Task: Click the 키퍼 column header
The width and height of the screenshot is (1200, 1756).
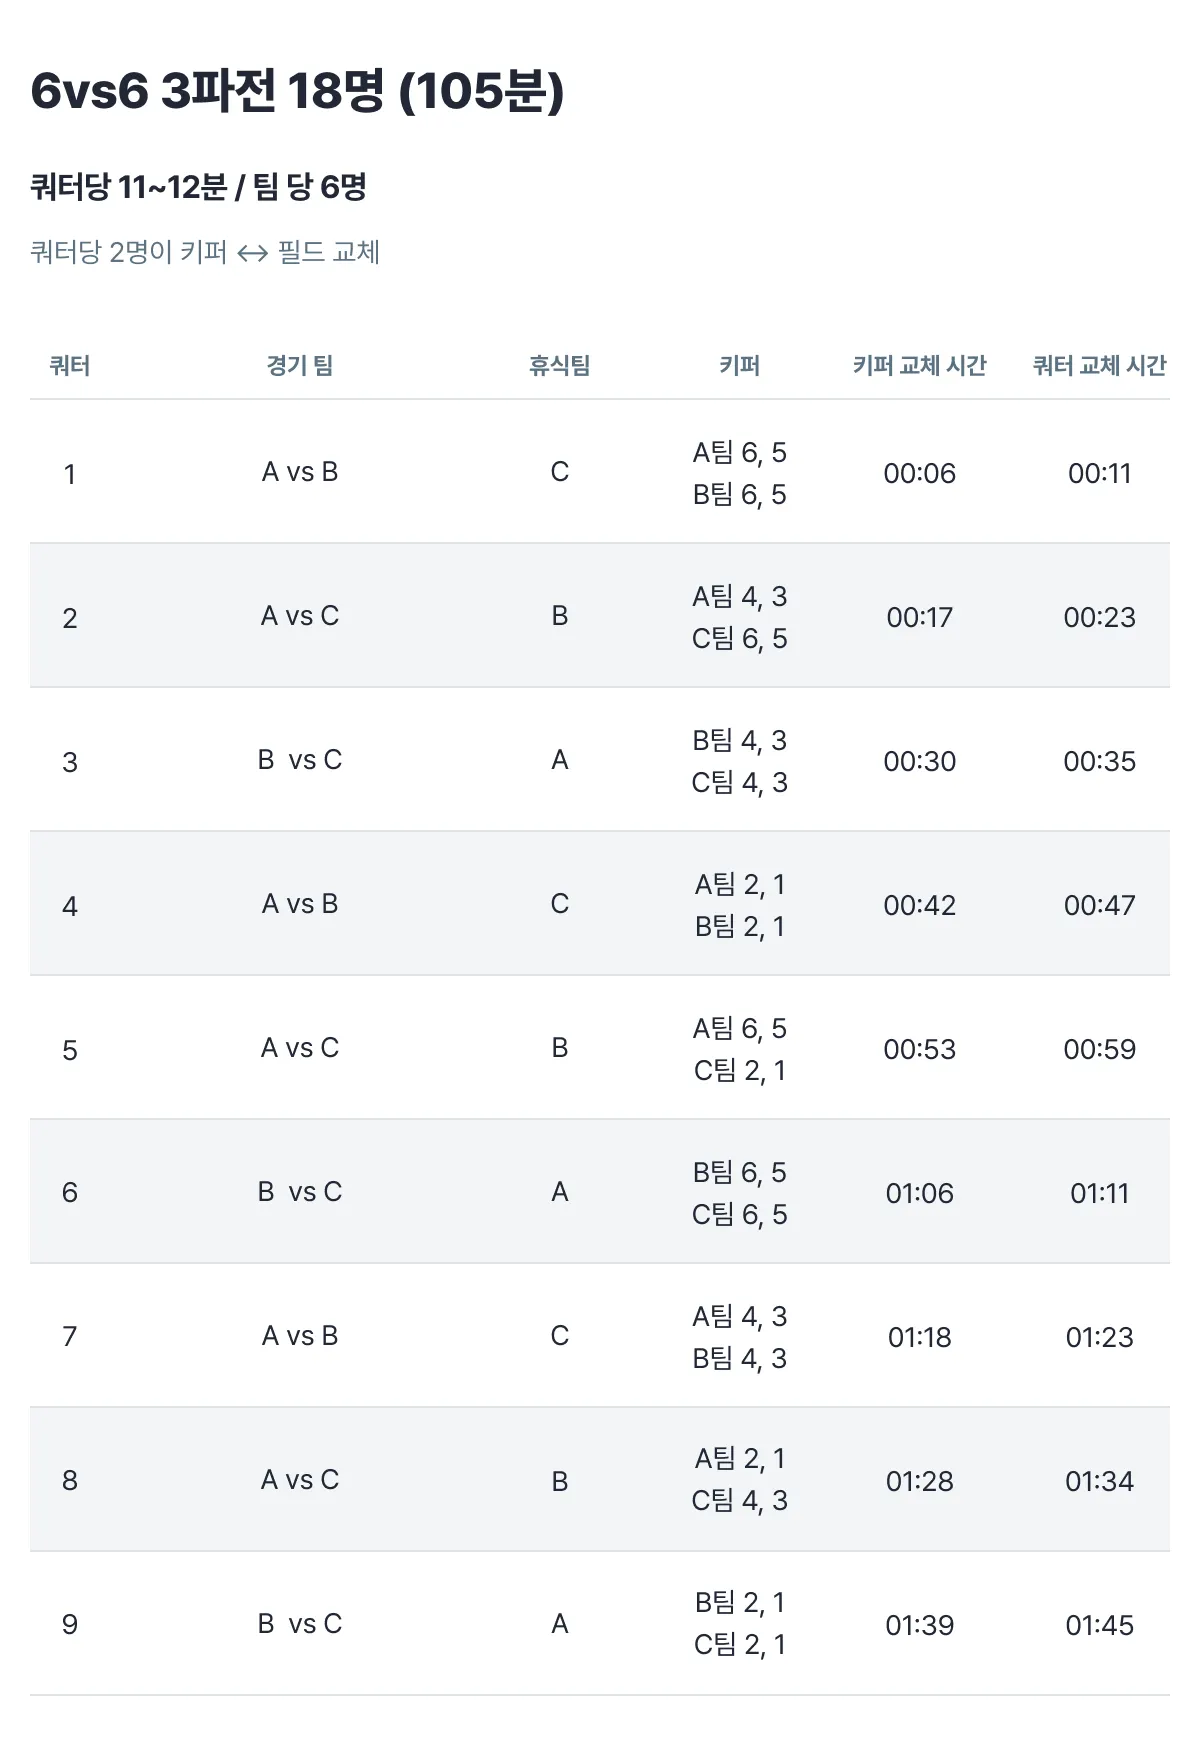Action: [x=740, y=366]
